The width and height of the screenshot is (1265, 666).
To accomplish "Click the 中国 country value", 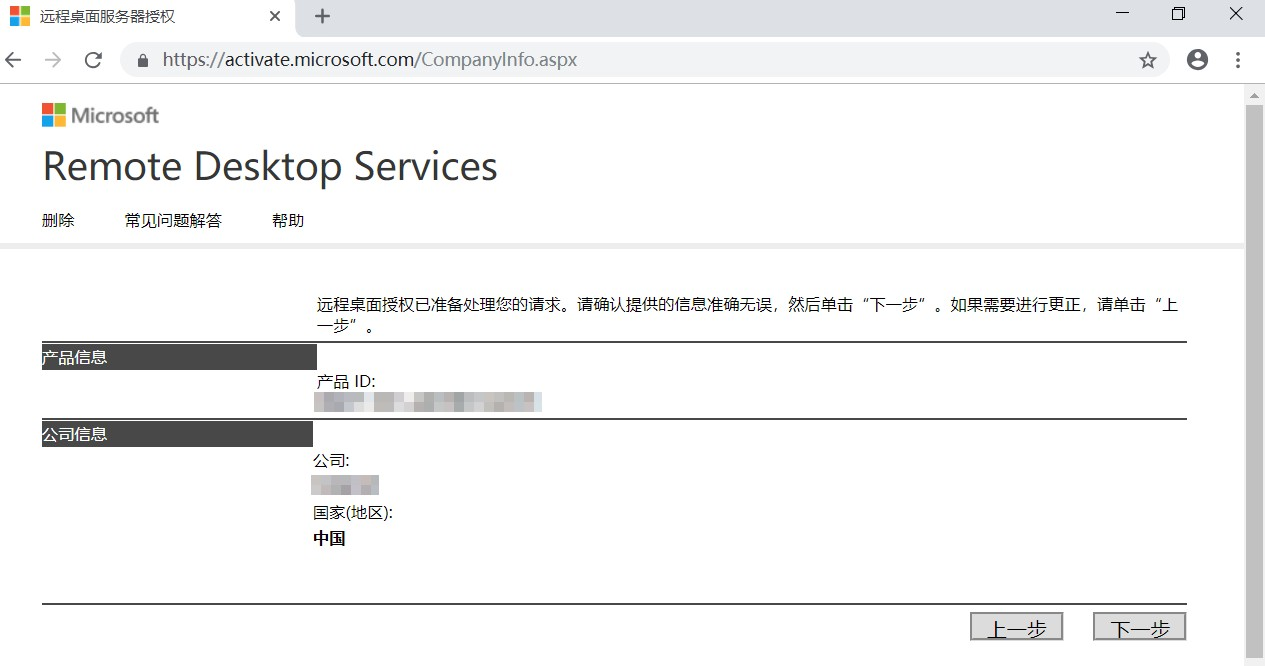I will [329, 538].
